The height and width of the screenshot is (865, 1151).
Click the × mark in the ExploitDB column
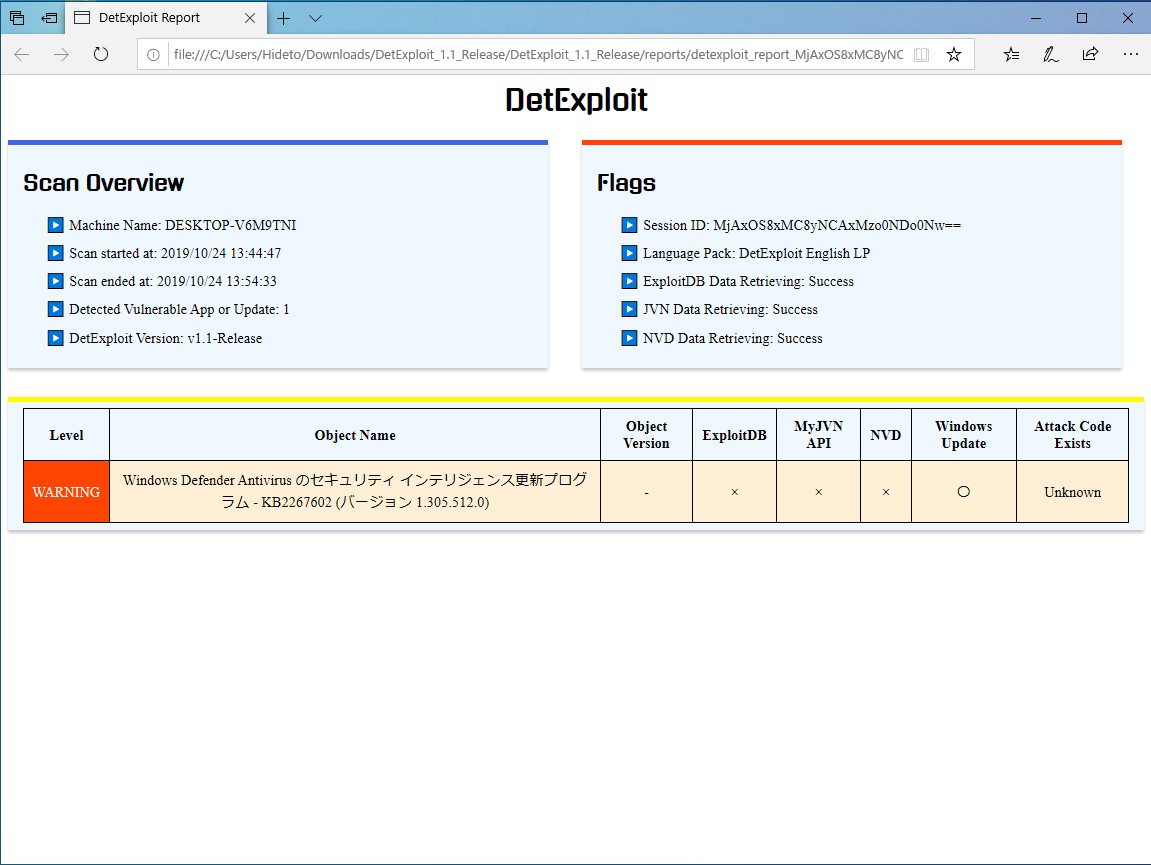tap(734, 492)
